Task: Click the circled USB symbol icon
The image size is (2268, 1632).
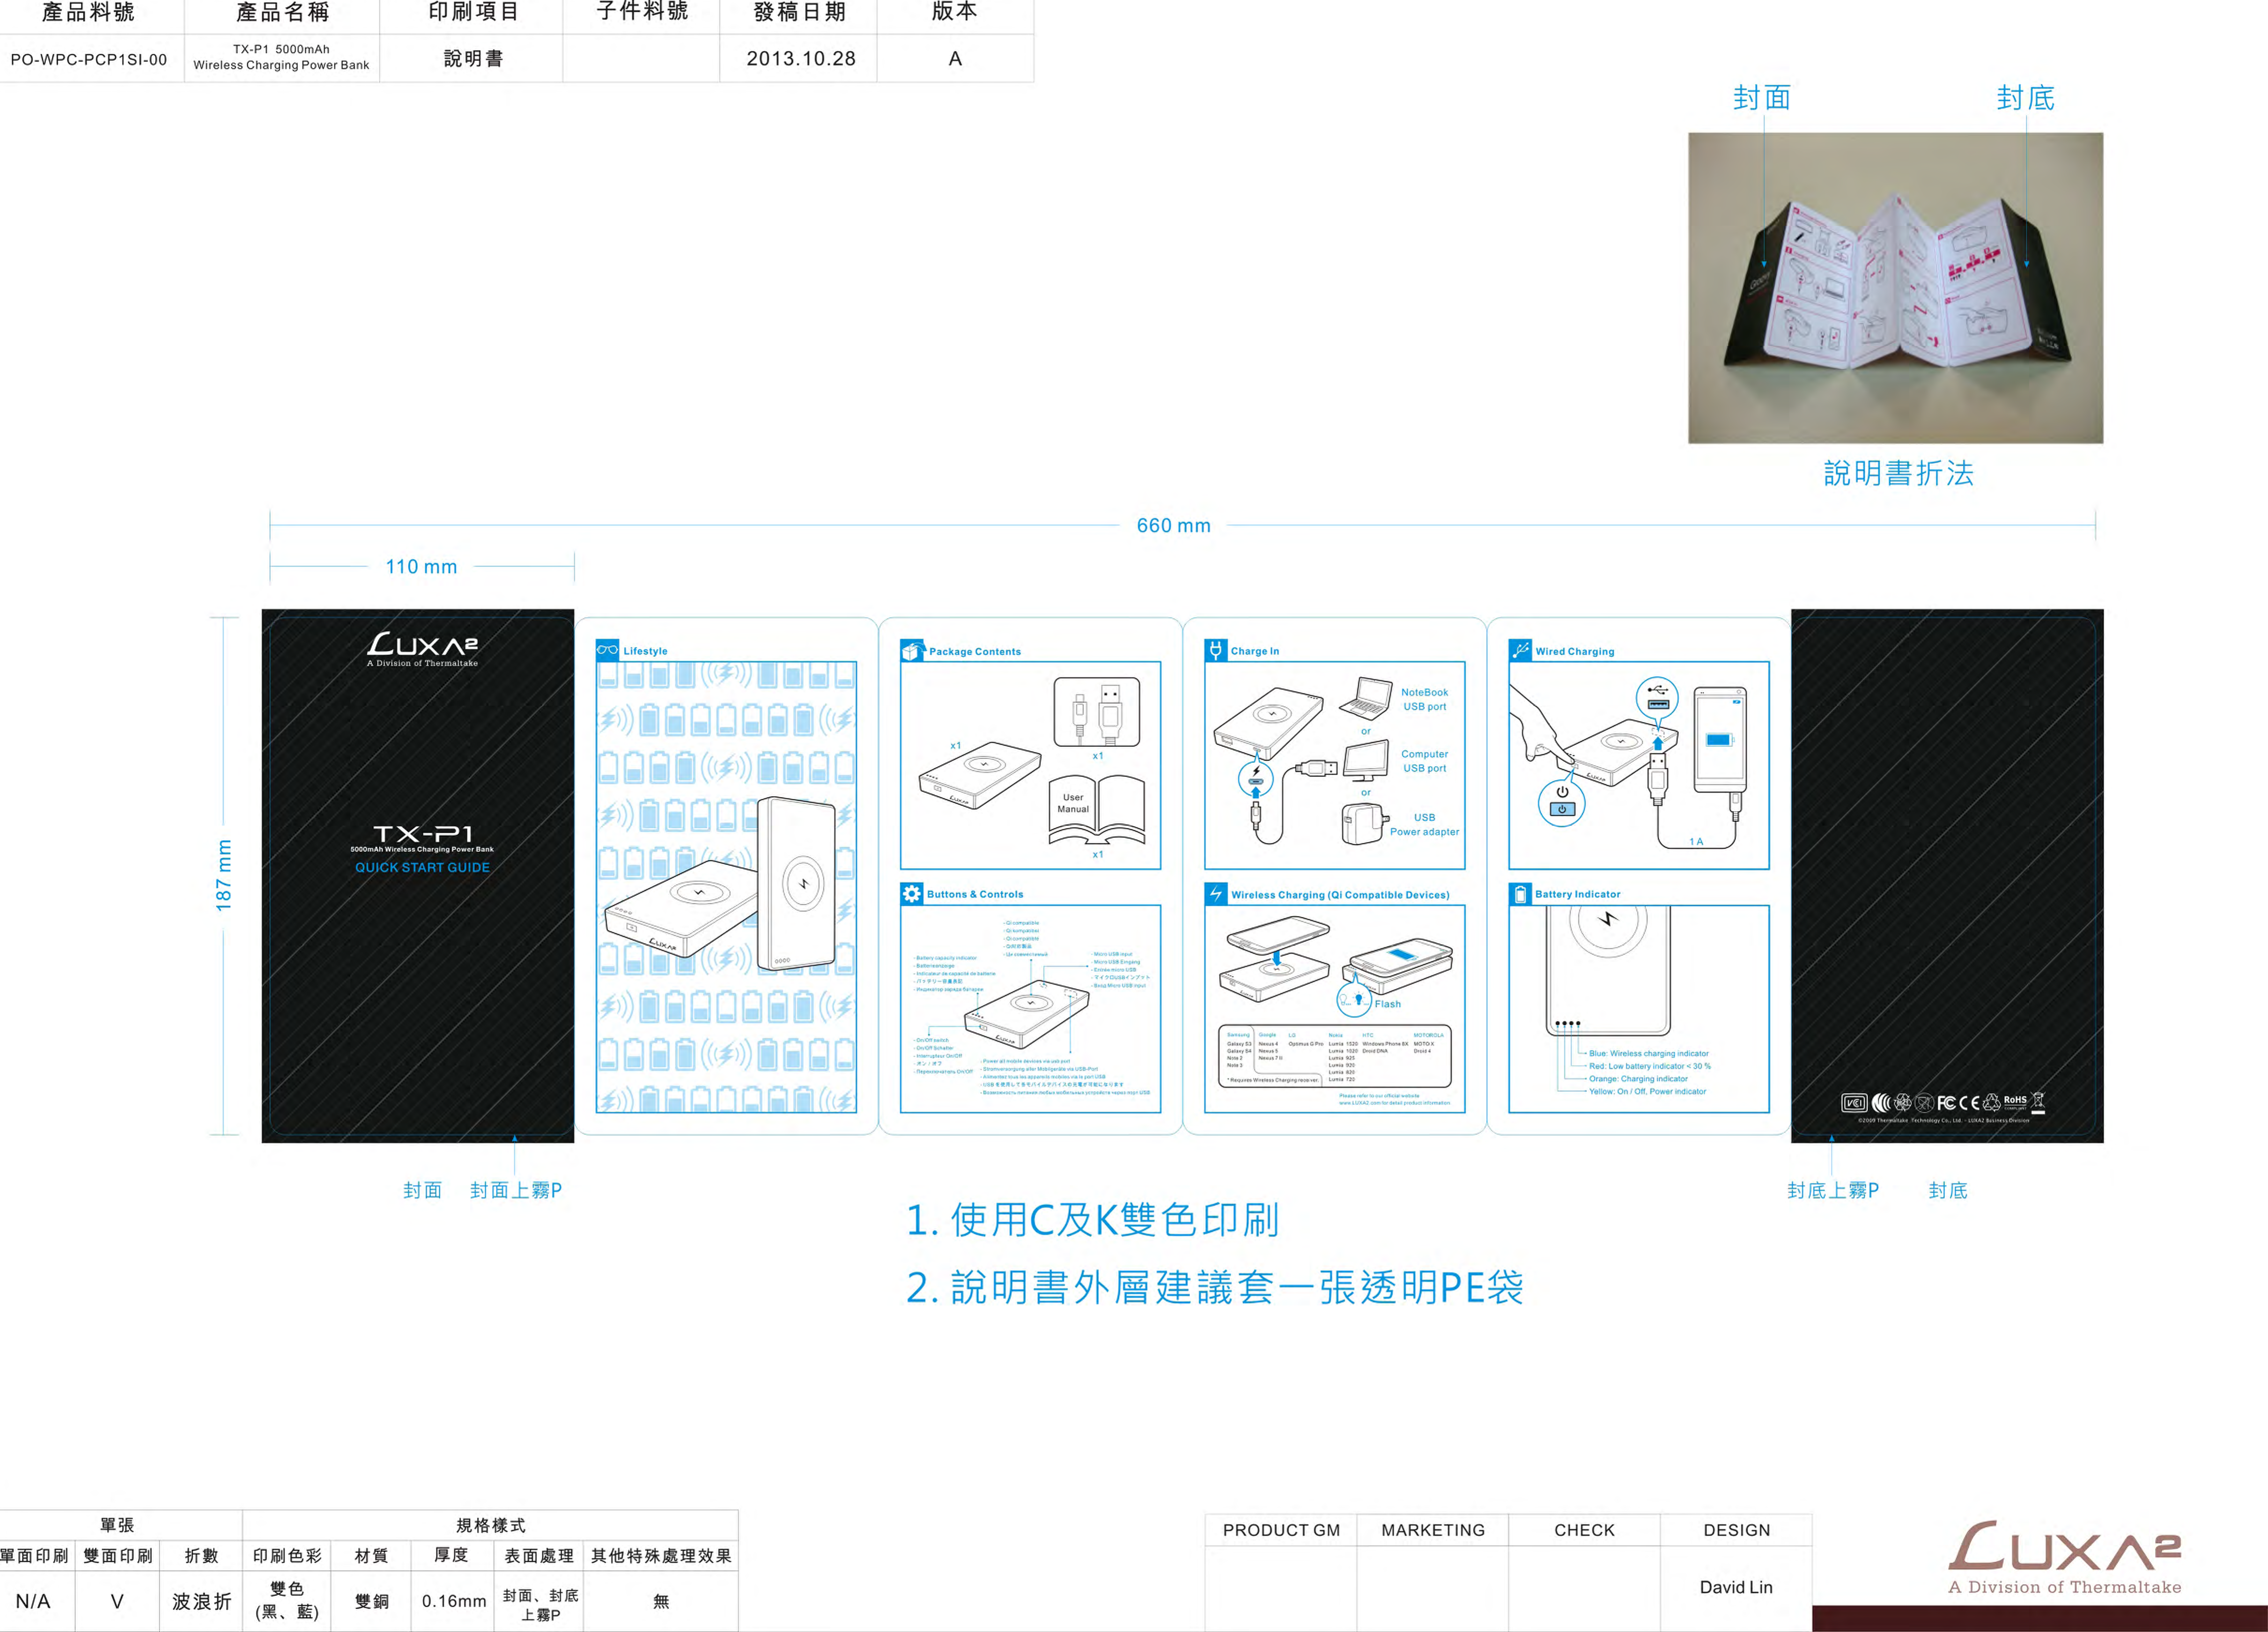Action: (x=1658, y=696)
